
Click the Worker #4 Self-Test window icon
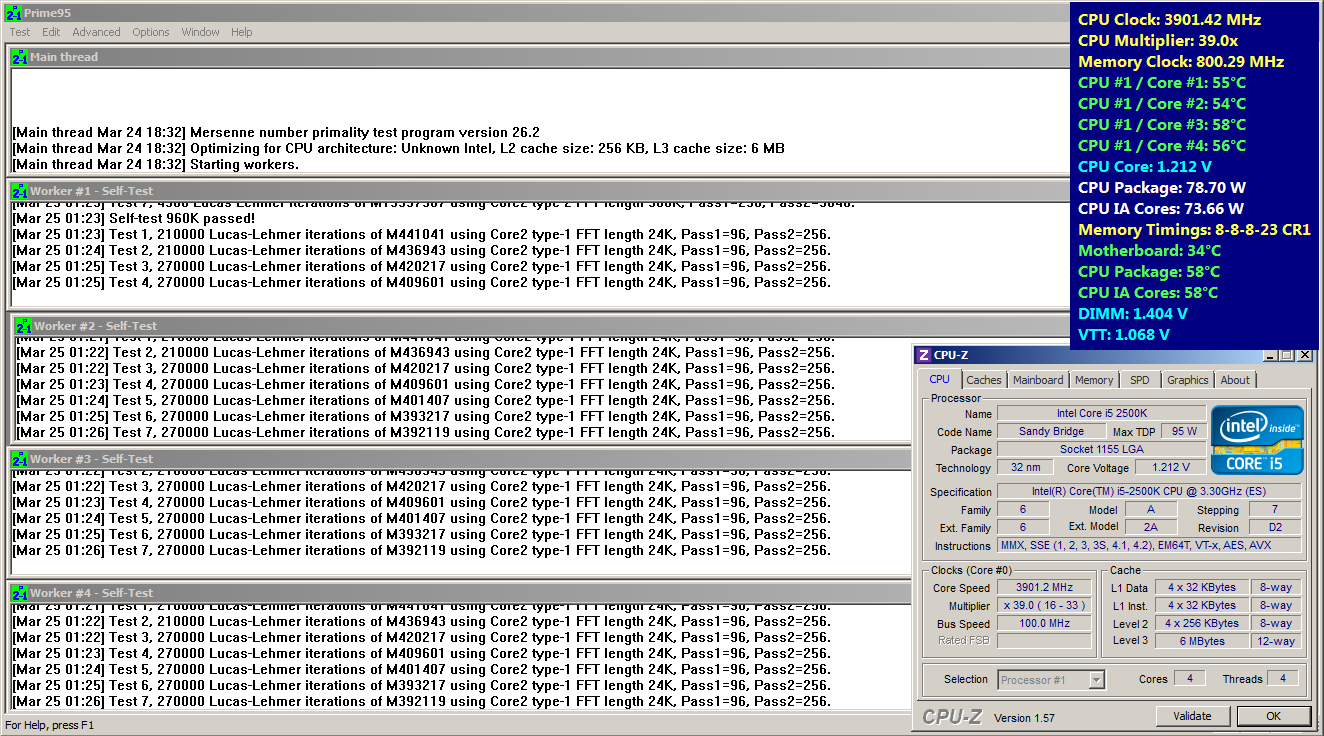19,593
